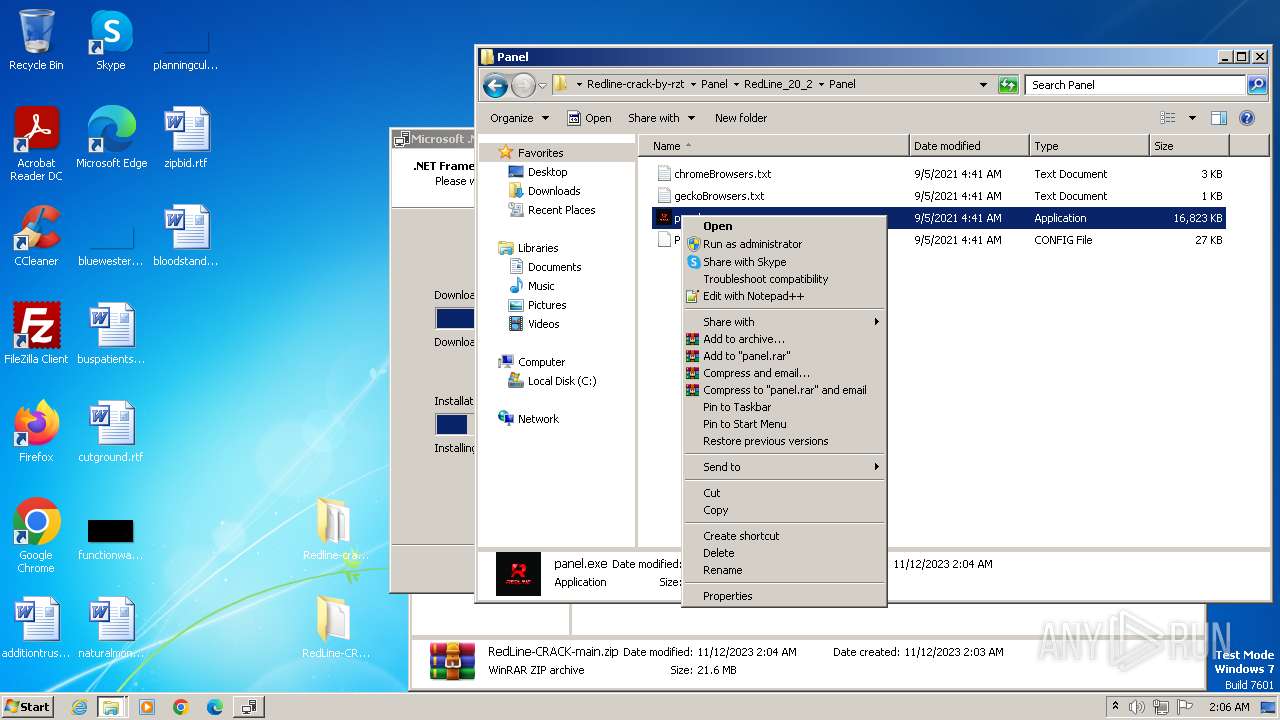Select Copy in context menu
The height and width of the screenshot is (720, 1280).
tap(783, 510)
